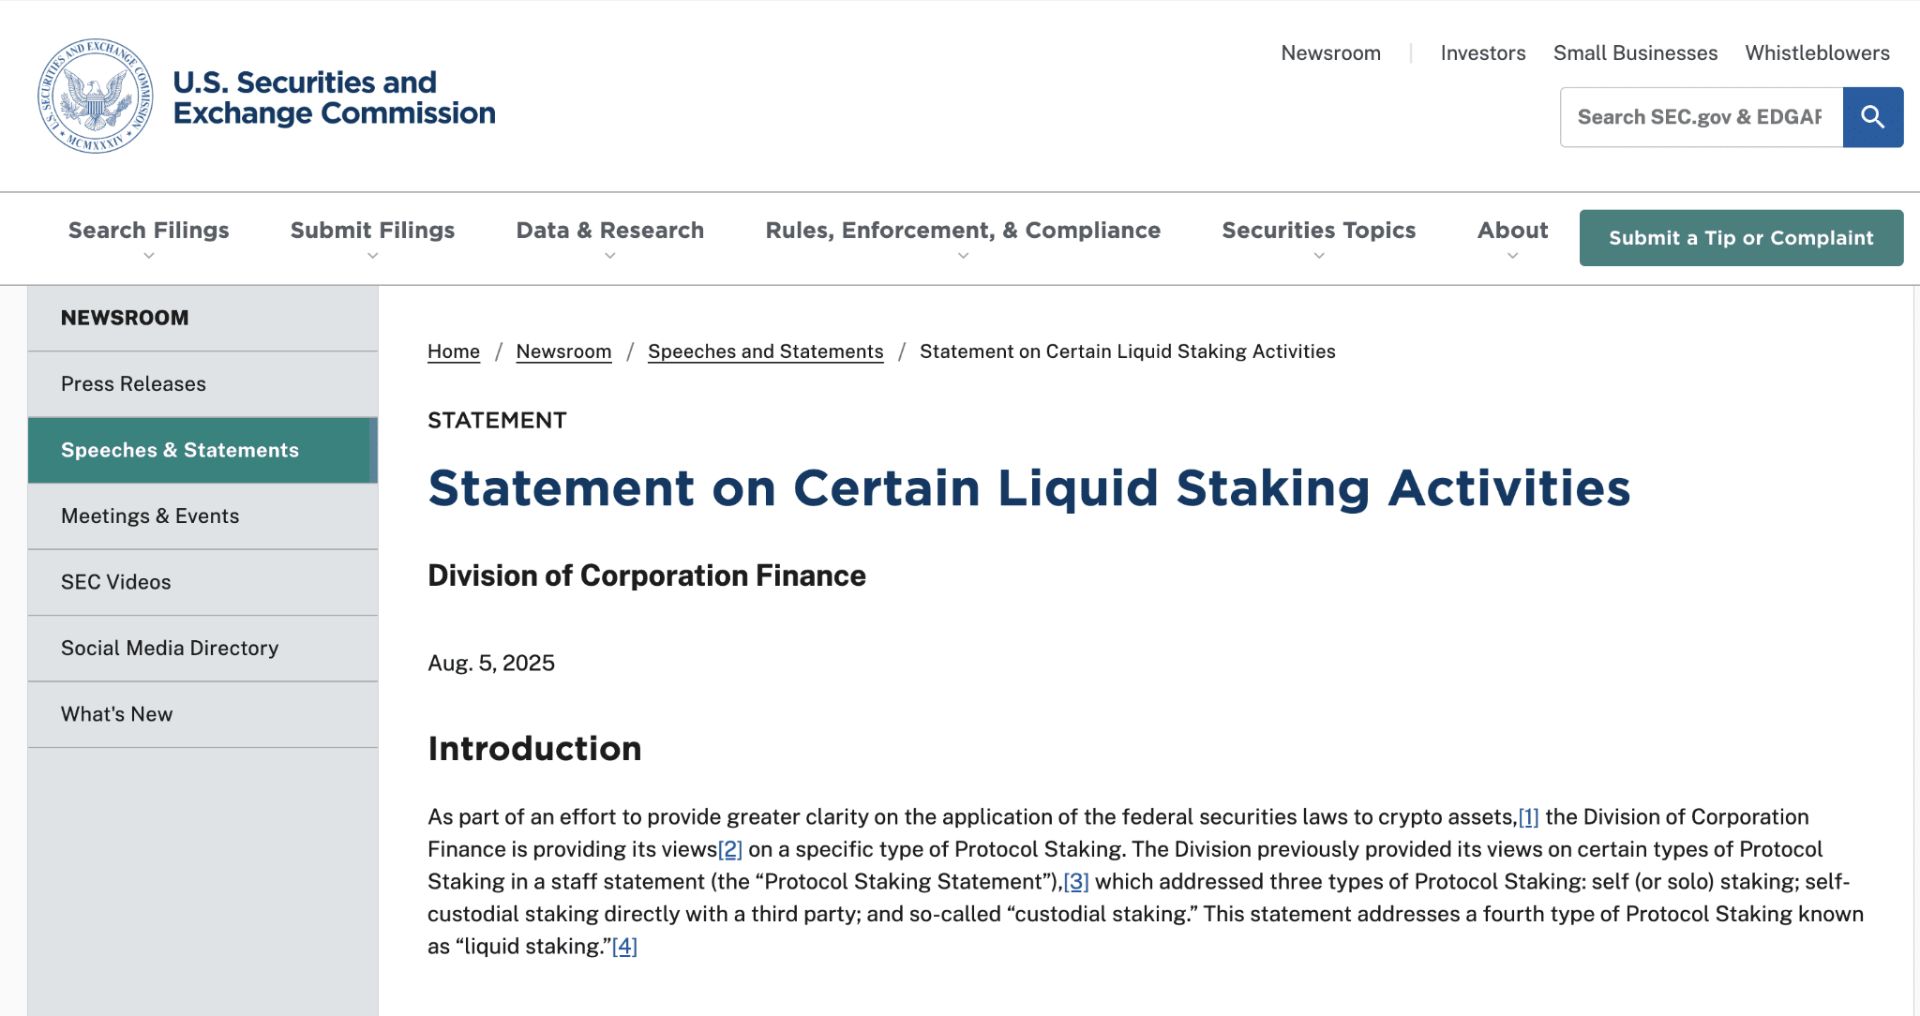Viewport: 1920px width, 1016px height.
Task: Open SEC Videos in the sidebar
Action: click(x=203, y=582)
